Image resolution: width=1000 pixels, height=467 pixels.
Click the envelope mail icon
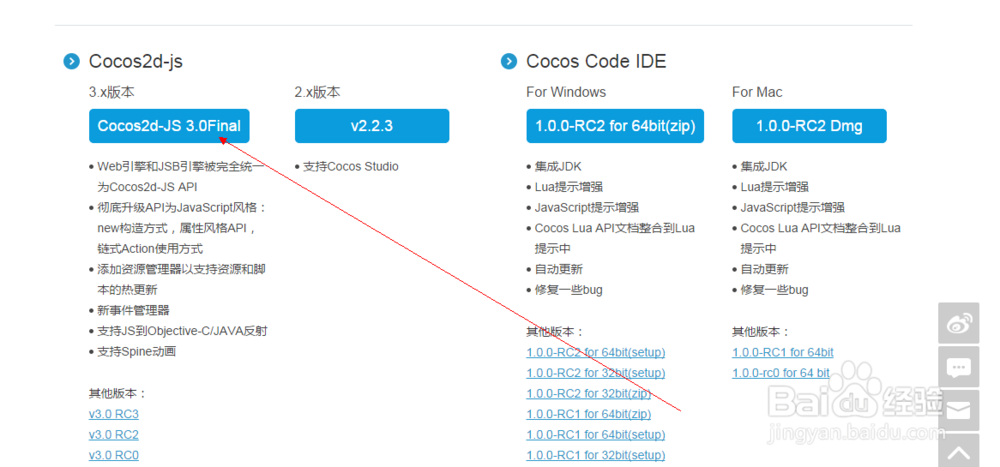pyautogui.click(x=959, y=410)
